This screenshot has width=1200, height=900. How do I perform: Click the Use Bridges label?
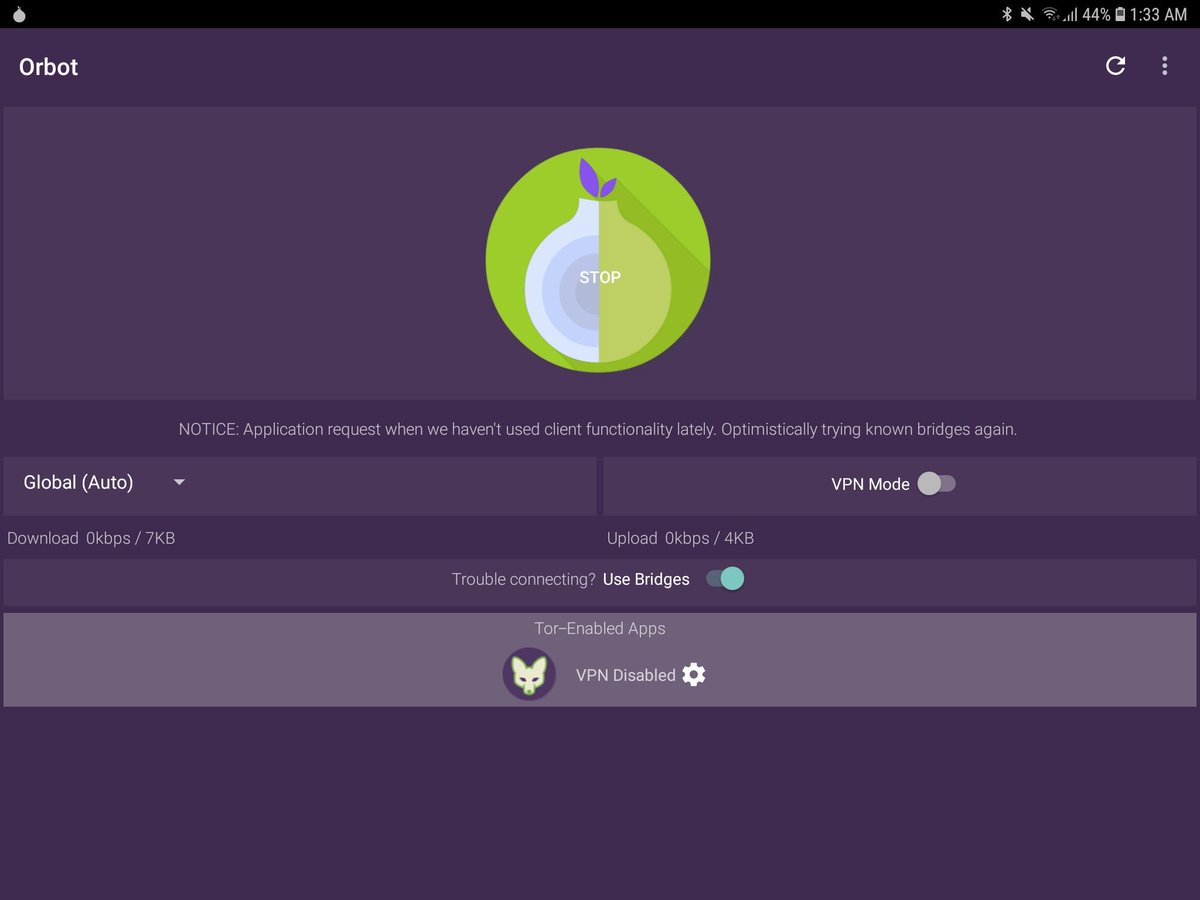point(646,579)
